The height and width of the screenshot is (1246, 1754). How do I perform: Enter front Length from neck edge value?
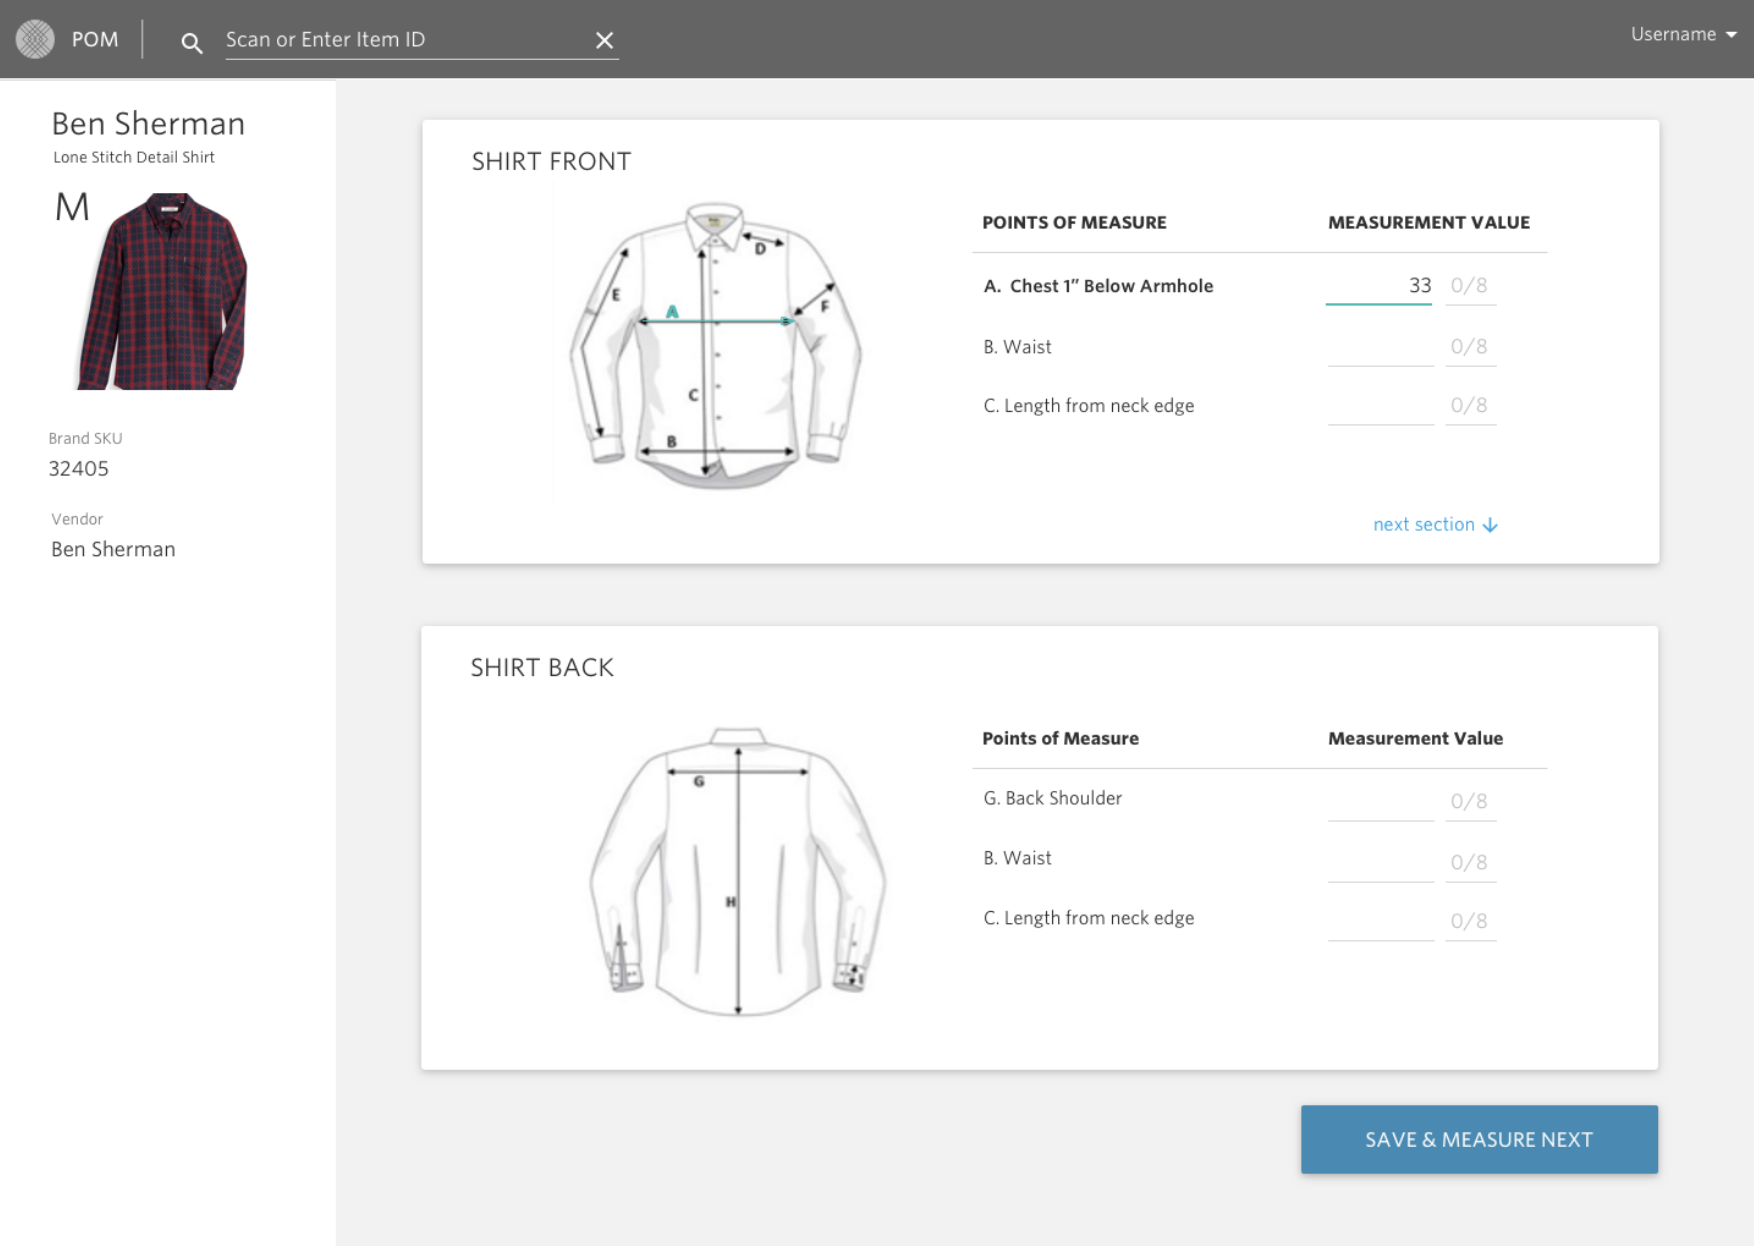tap(1380, 406)
